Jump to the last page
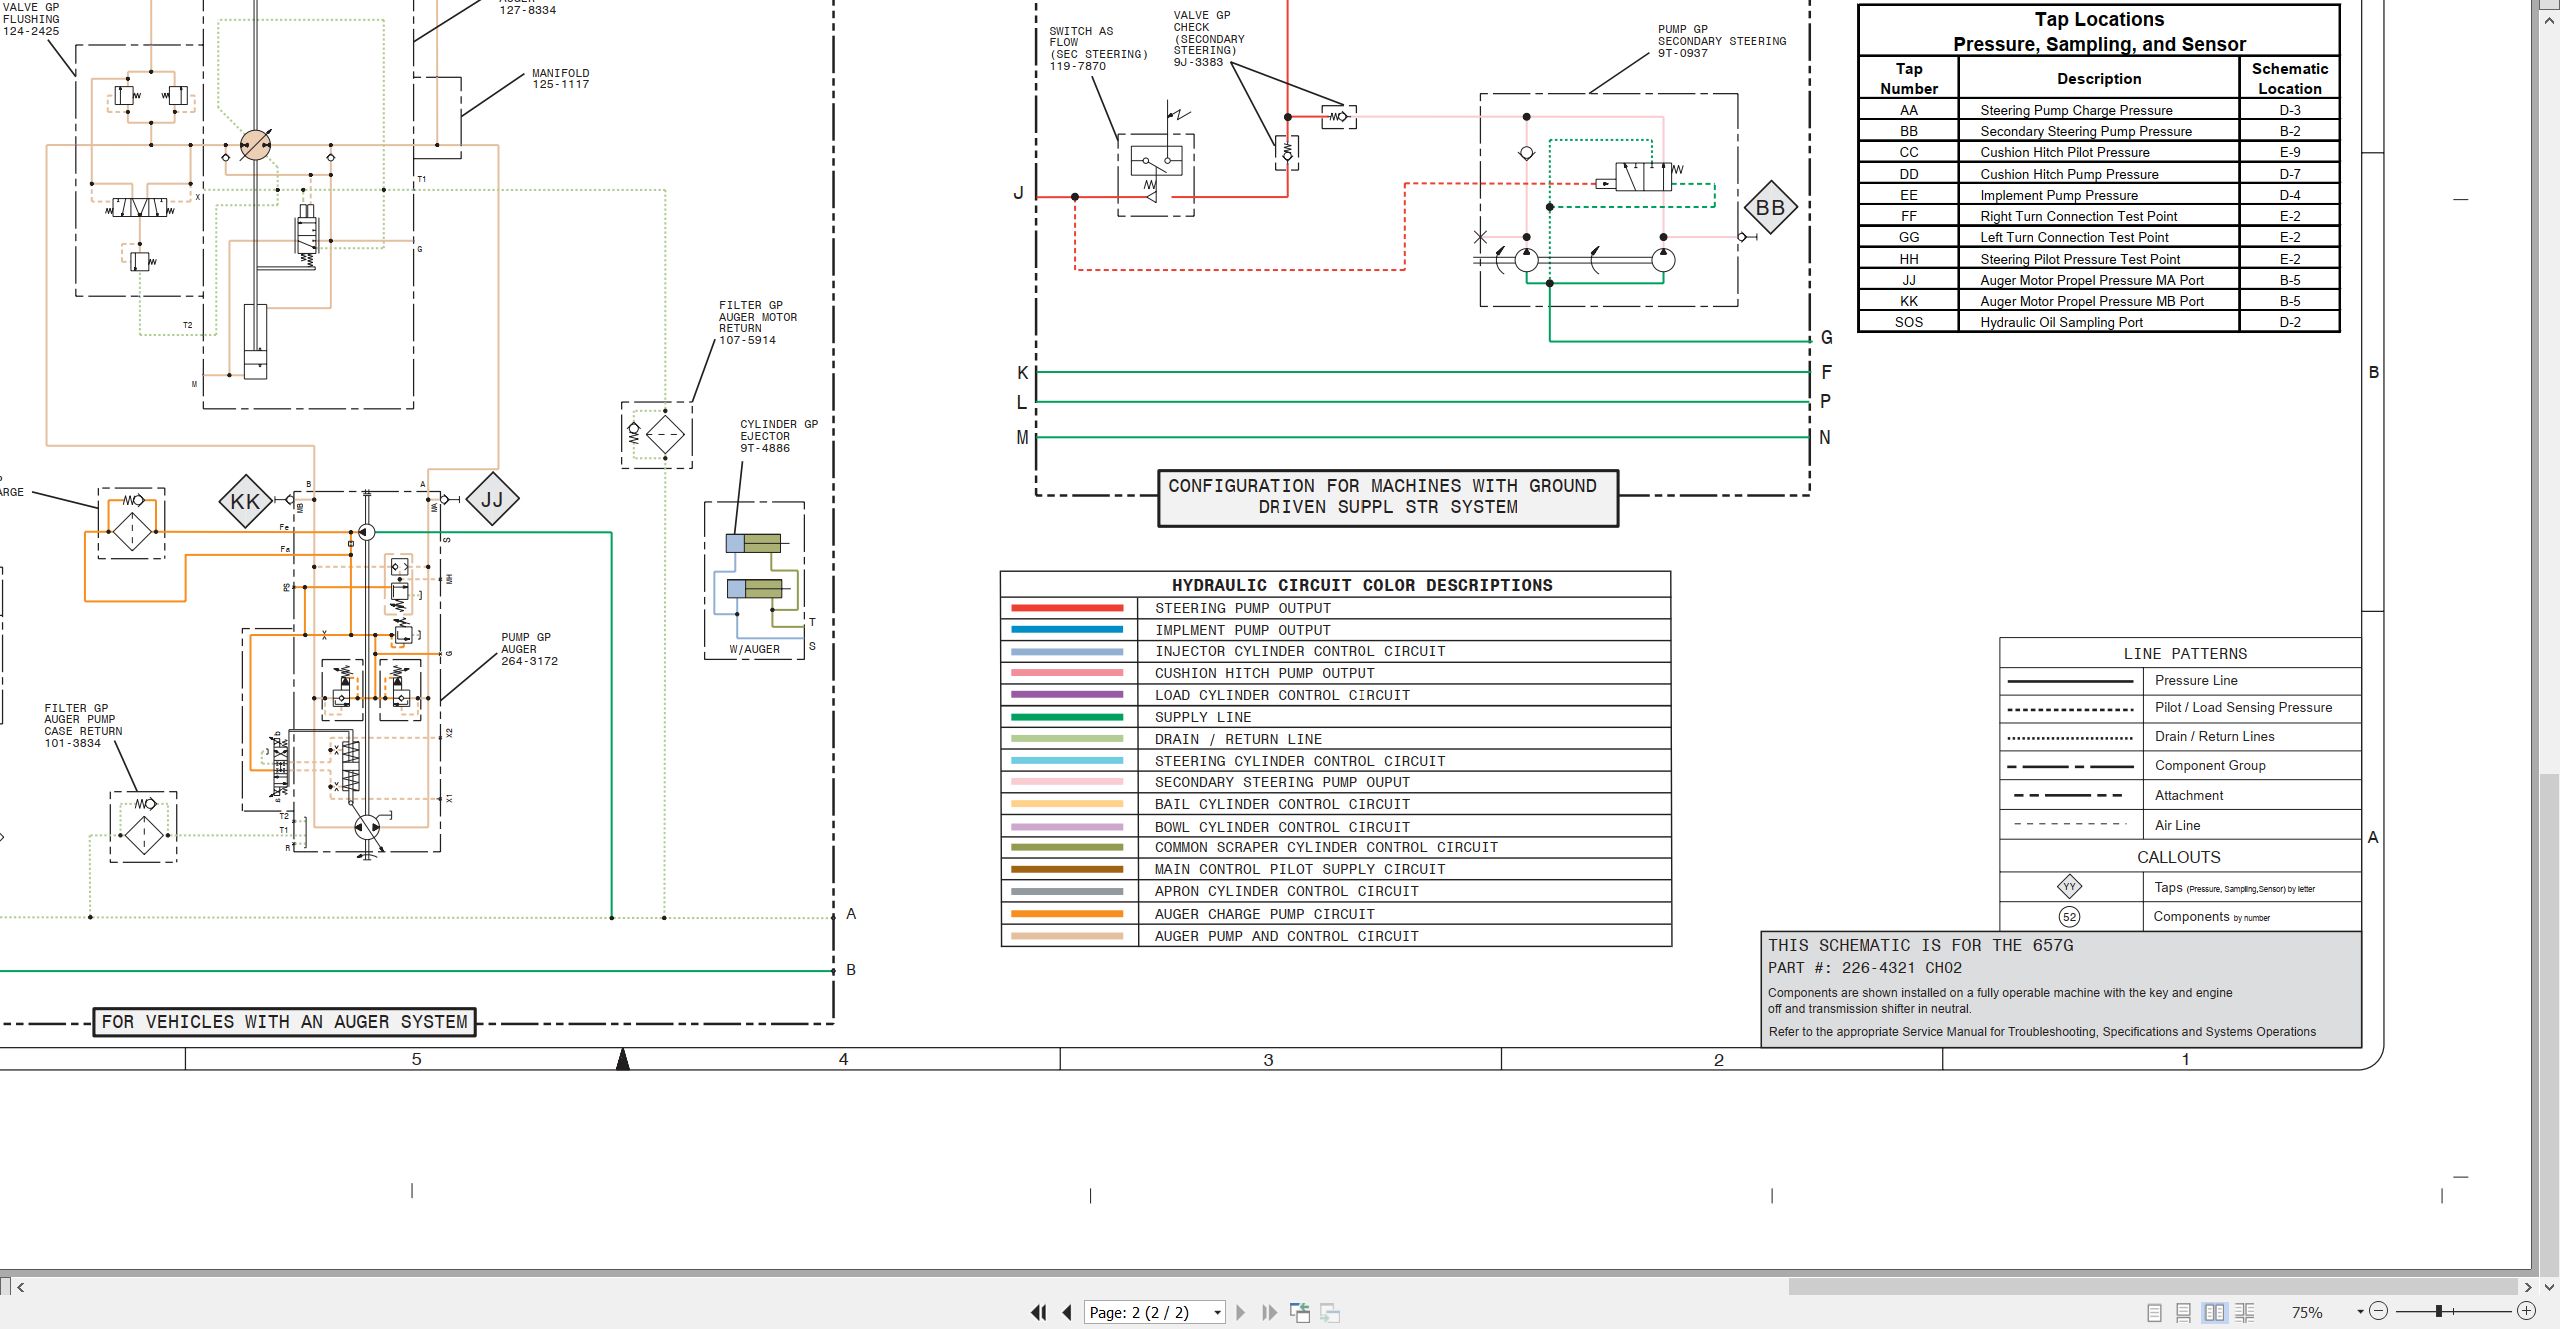The width and height of the screenshot is (2560, 1329). pos(1269,1312)
